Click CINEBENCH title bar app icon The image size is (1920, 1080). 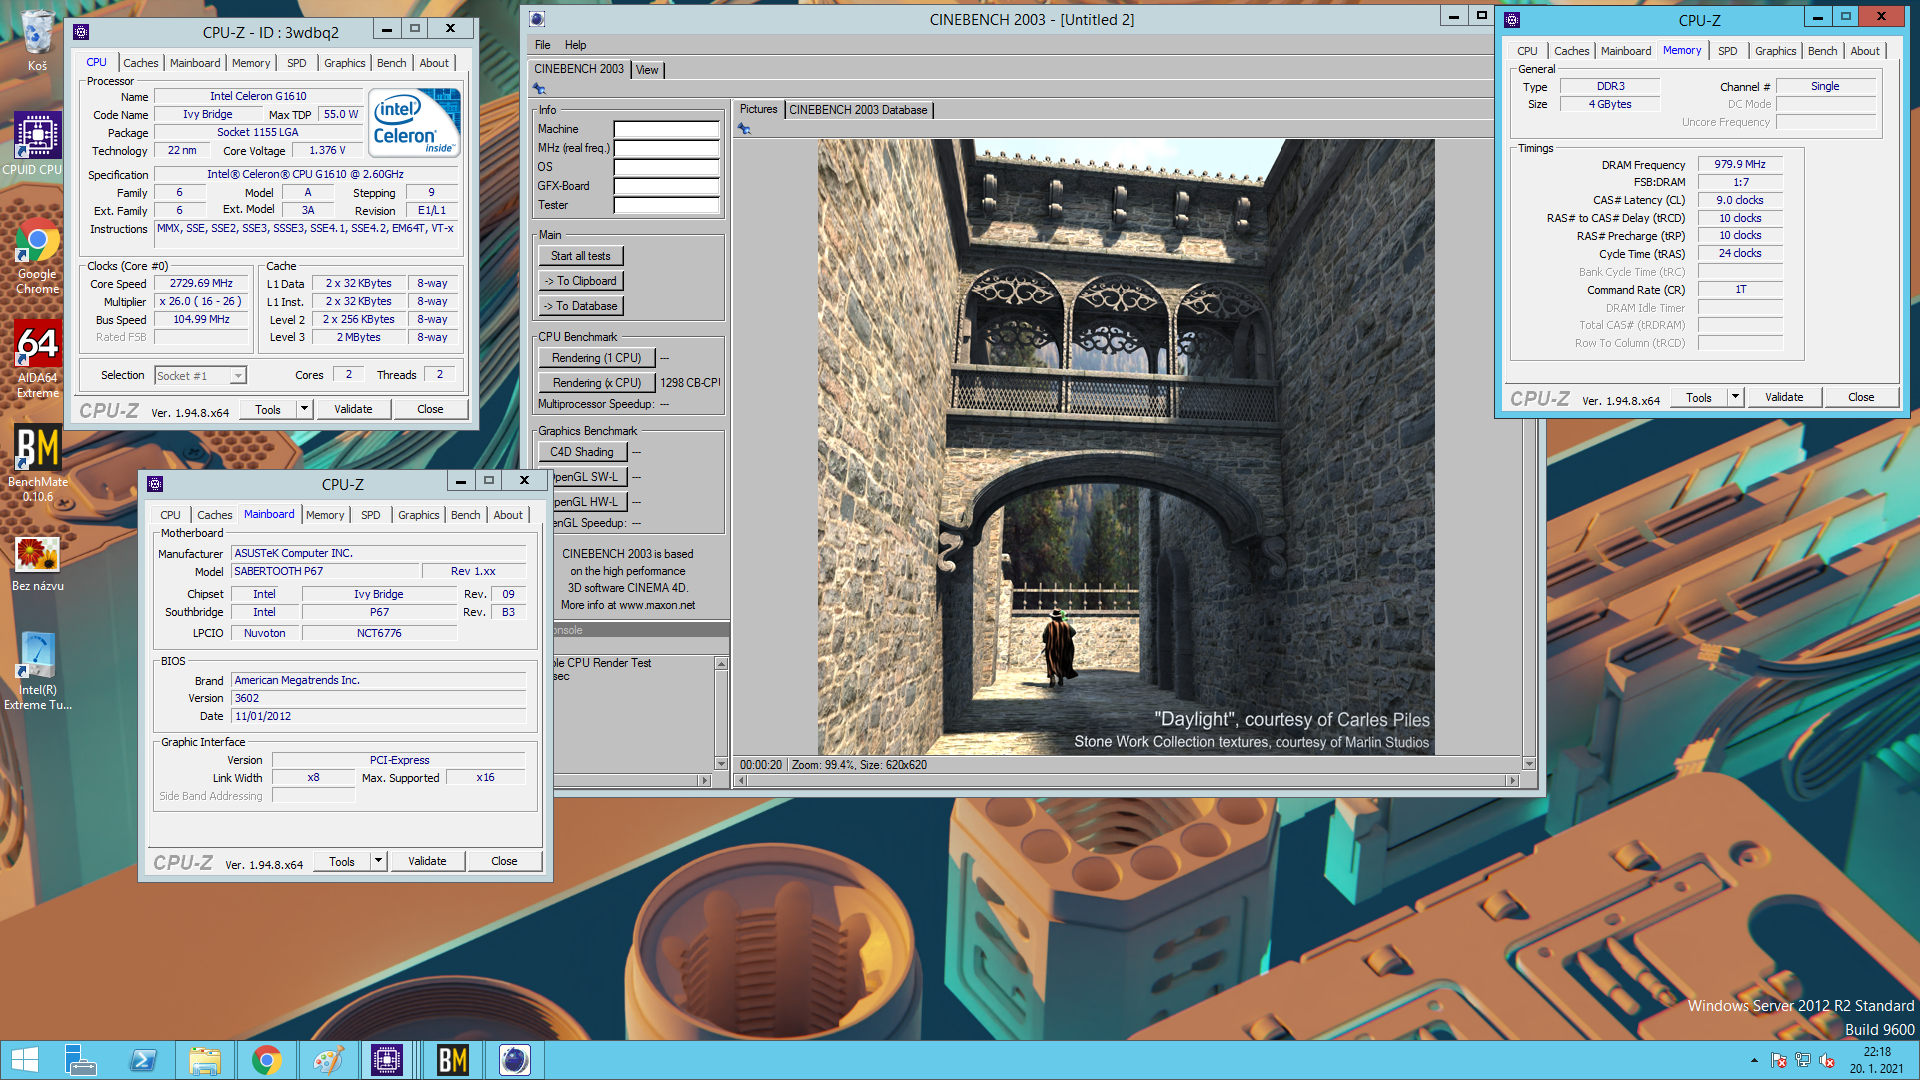coord(537,19)
